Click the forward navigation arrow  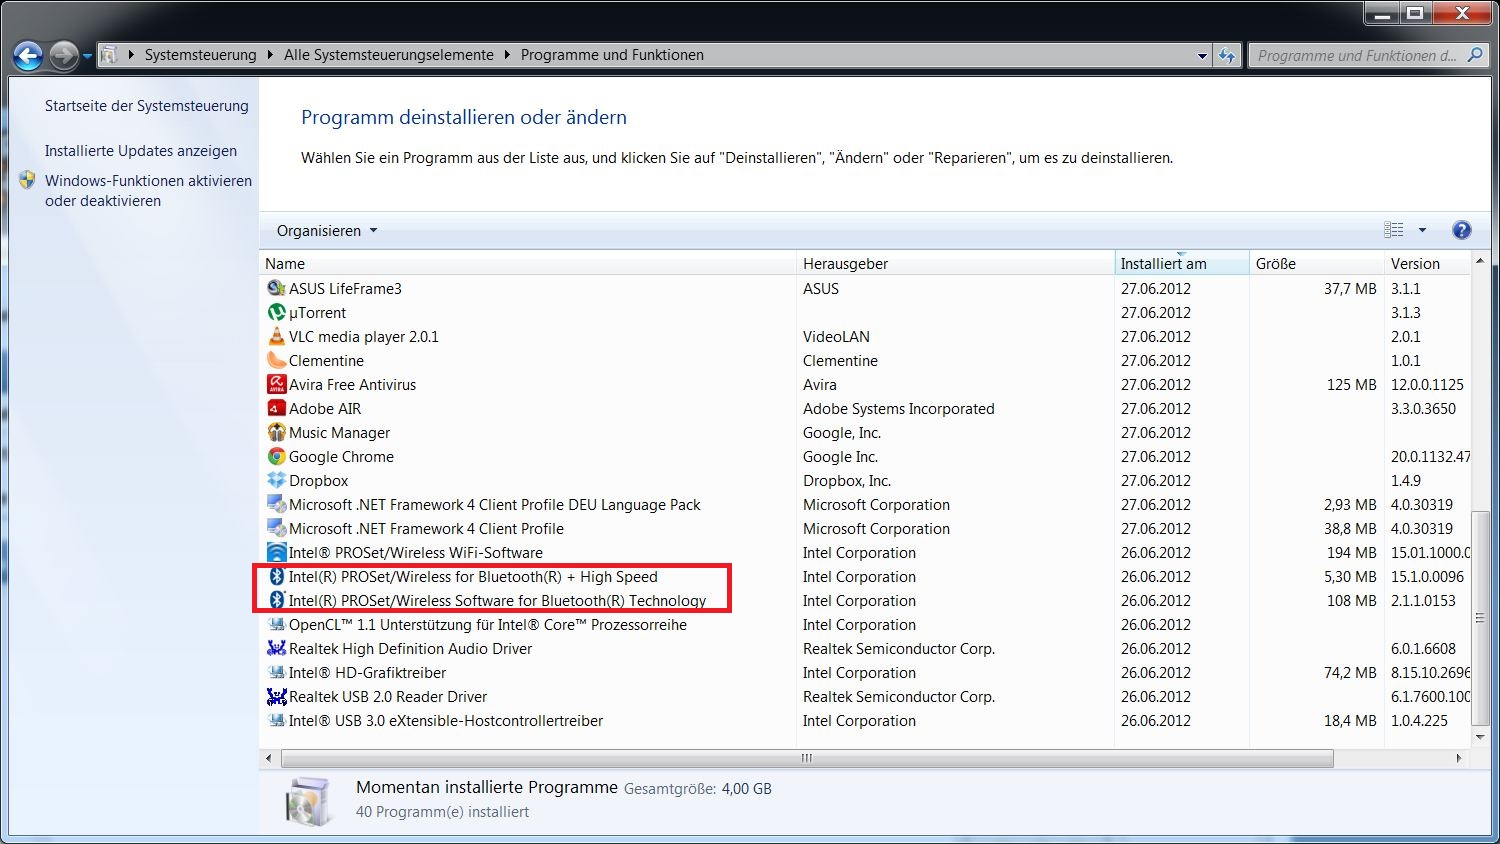click(63, 55)
